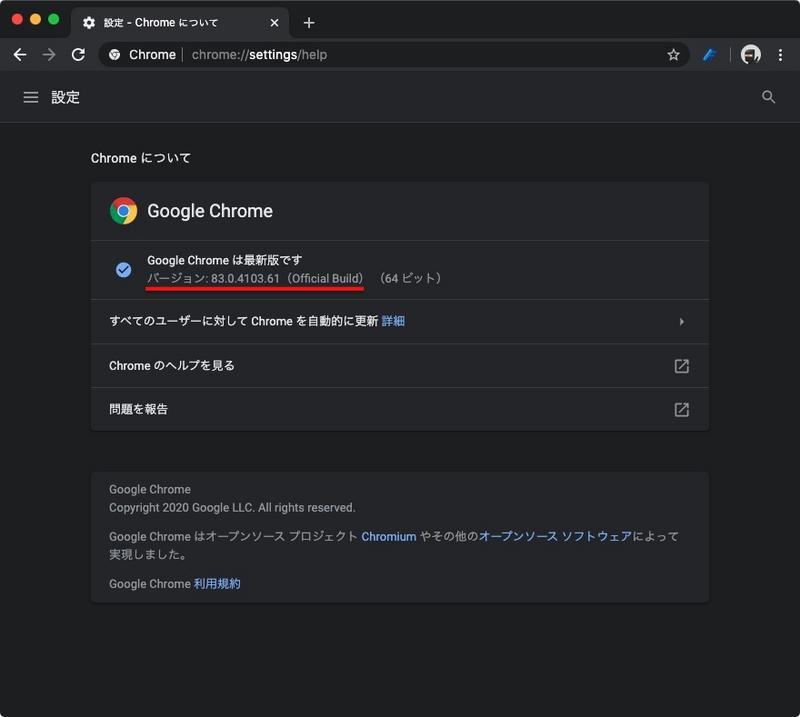Click the gear icon on the settings tab
Viewport: 800px width, 717px height.
(x=89, y=23)
